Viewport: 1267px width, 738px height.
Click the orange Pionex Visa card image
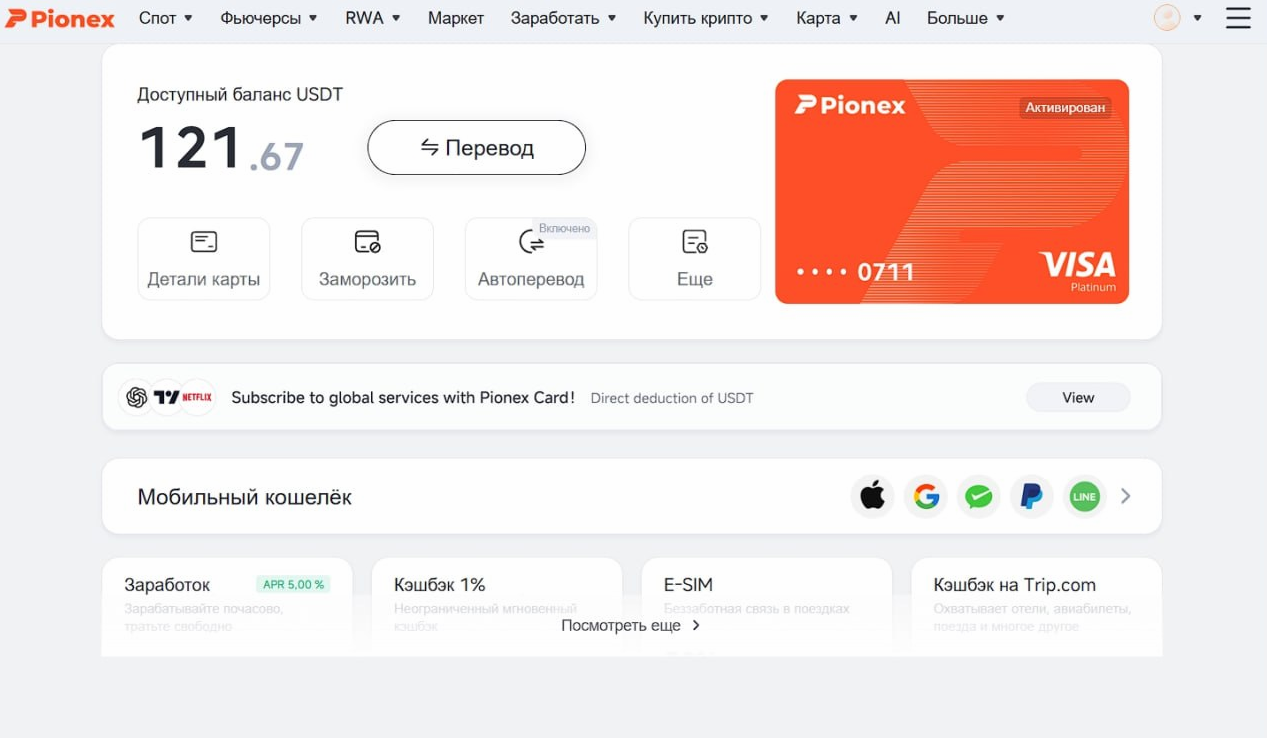[x=952, y=191]
